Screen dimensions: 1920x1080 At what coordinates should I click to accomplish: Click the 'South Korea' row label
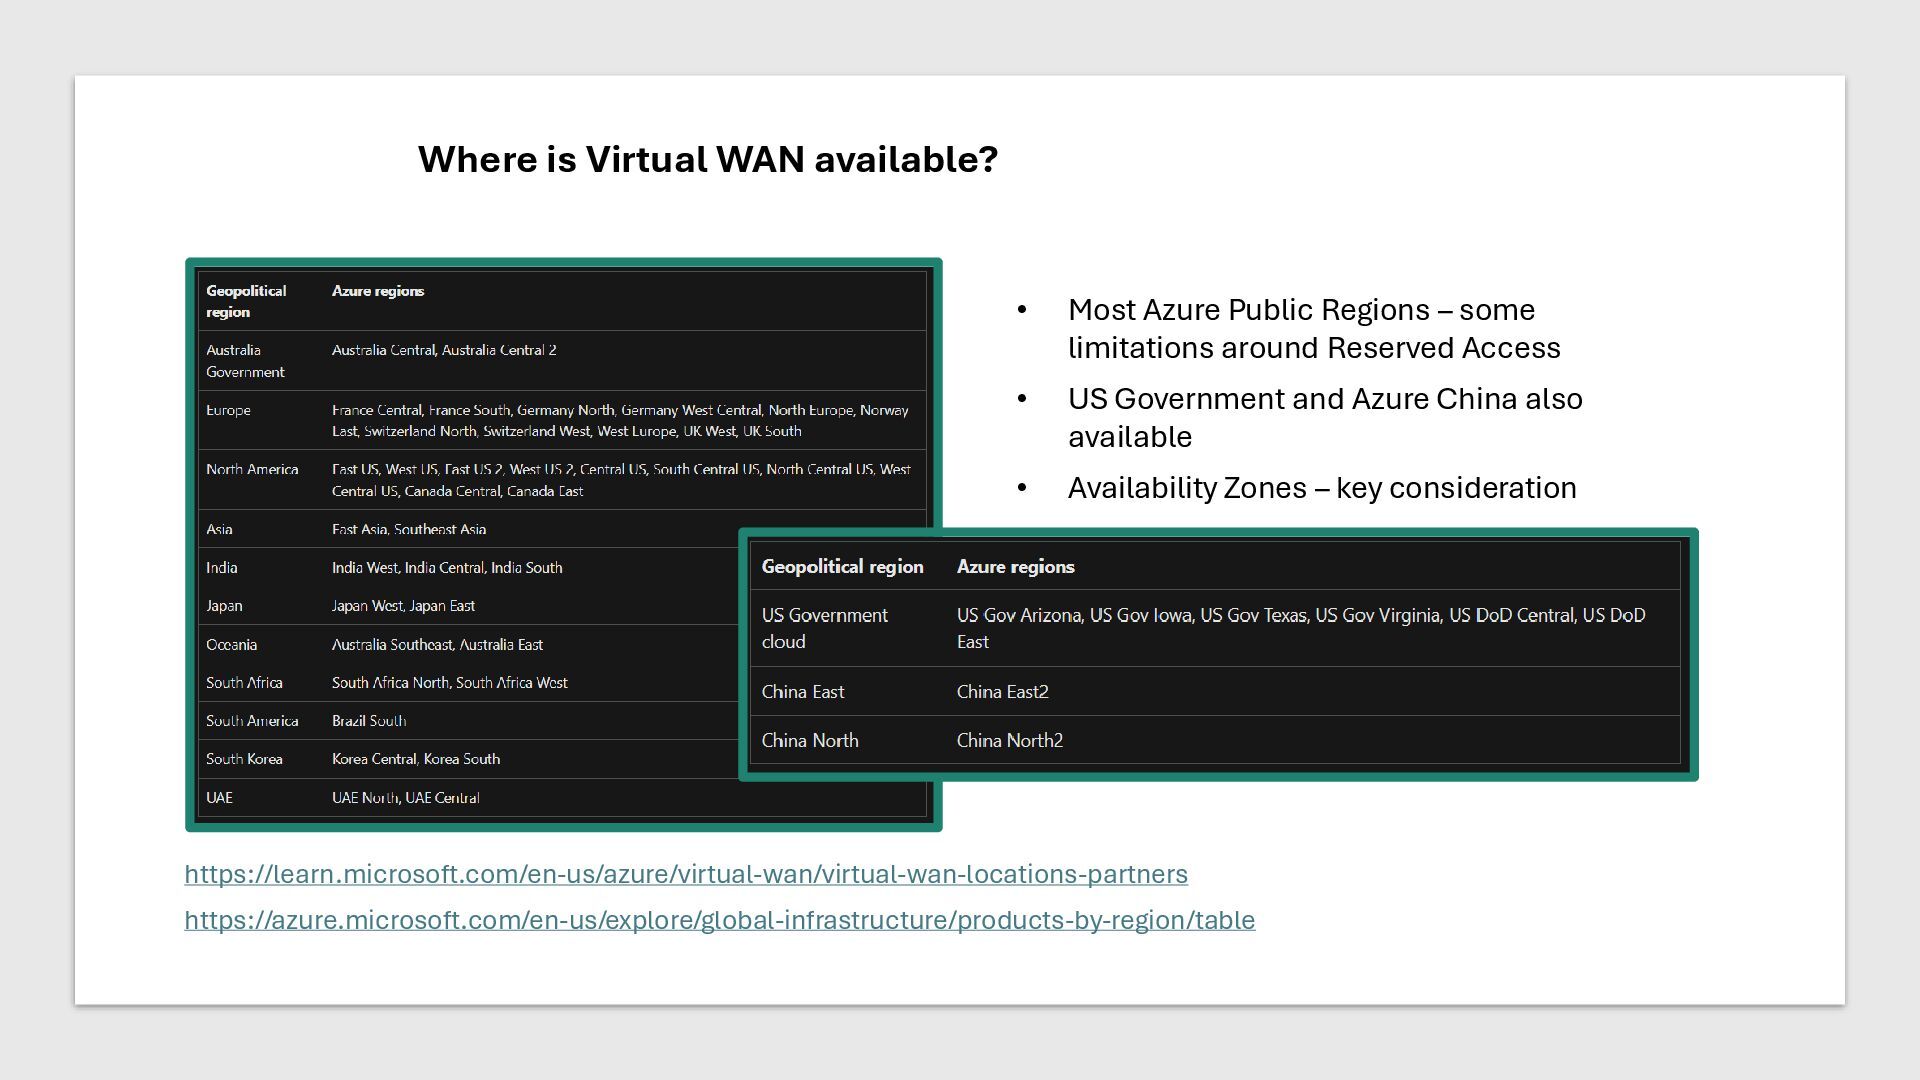(244, 759)
